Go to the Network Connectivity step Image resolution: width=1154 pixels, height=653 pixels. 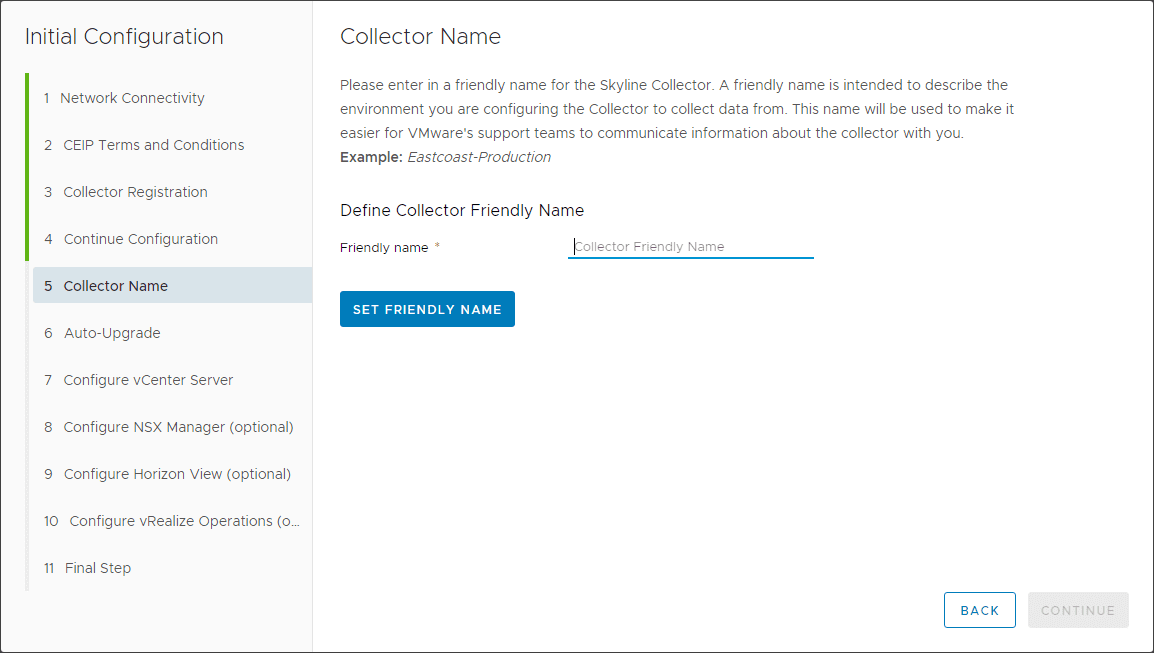pyautogui.click(x=132, y=98)
